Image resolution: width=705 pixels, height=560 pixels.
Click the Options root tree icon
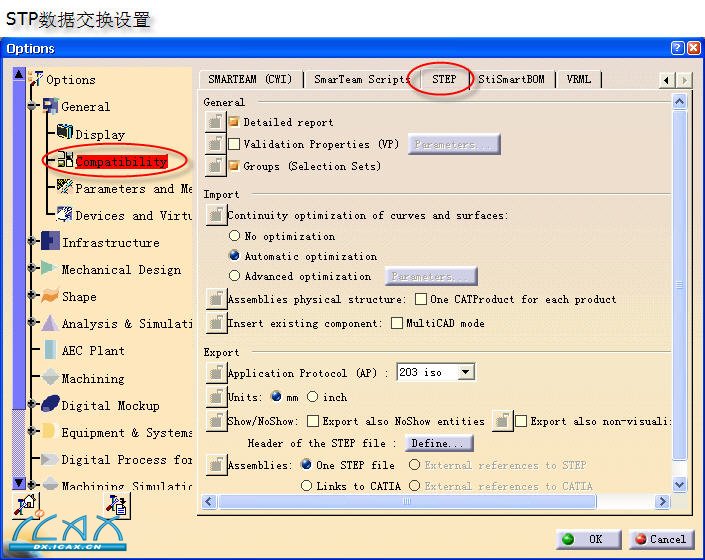tap(36, 79)
